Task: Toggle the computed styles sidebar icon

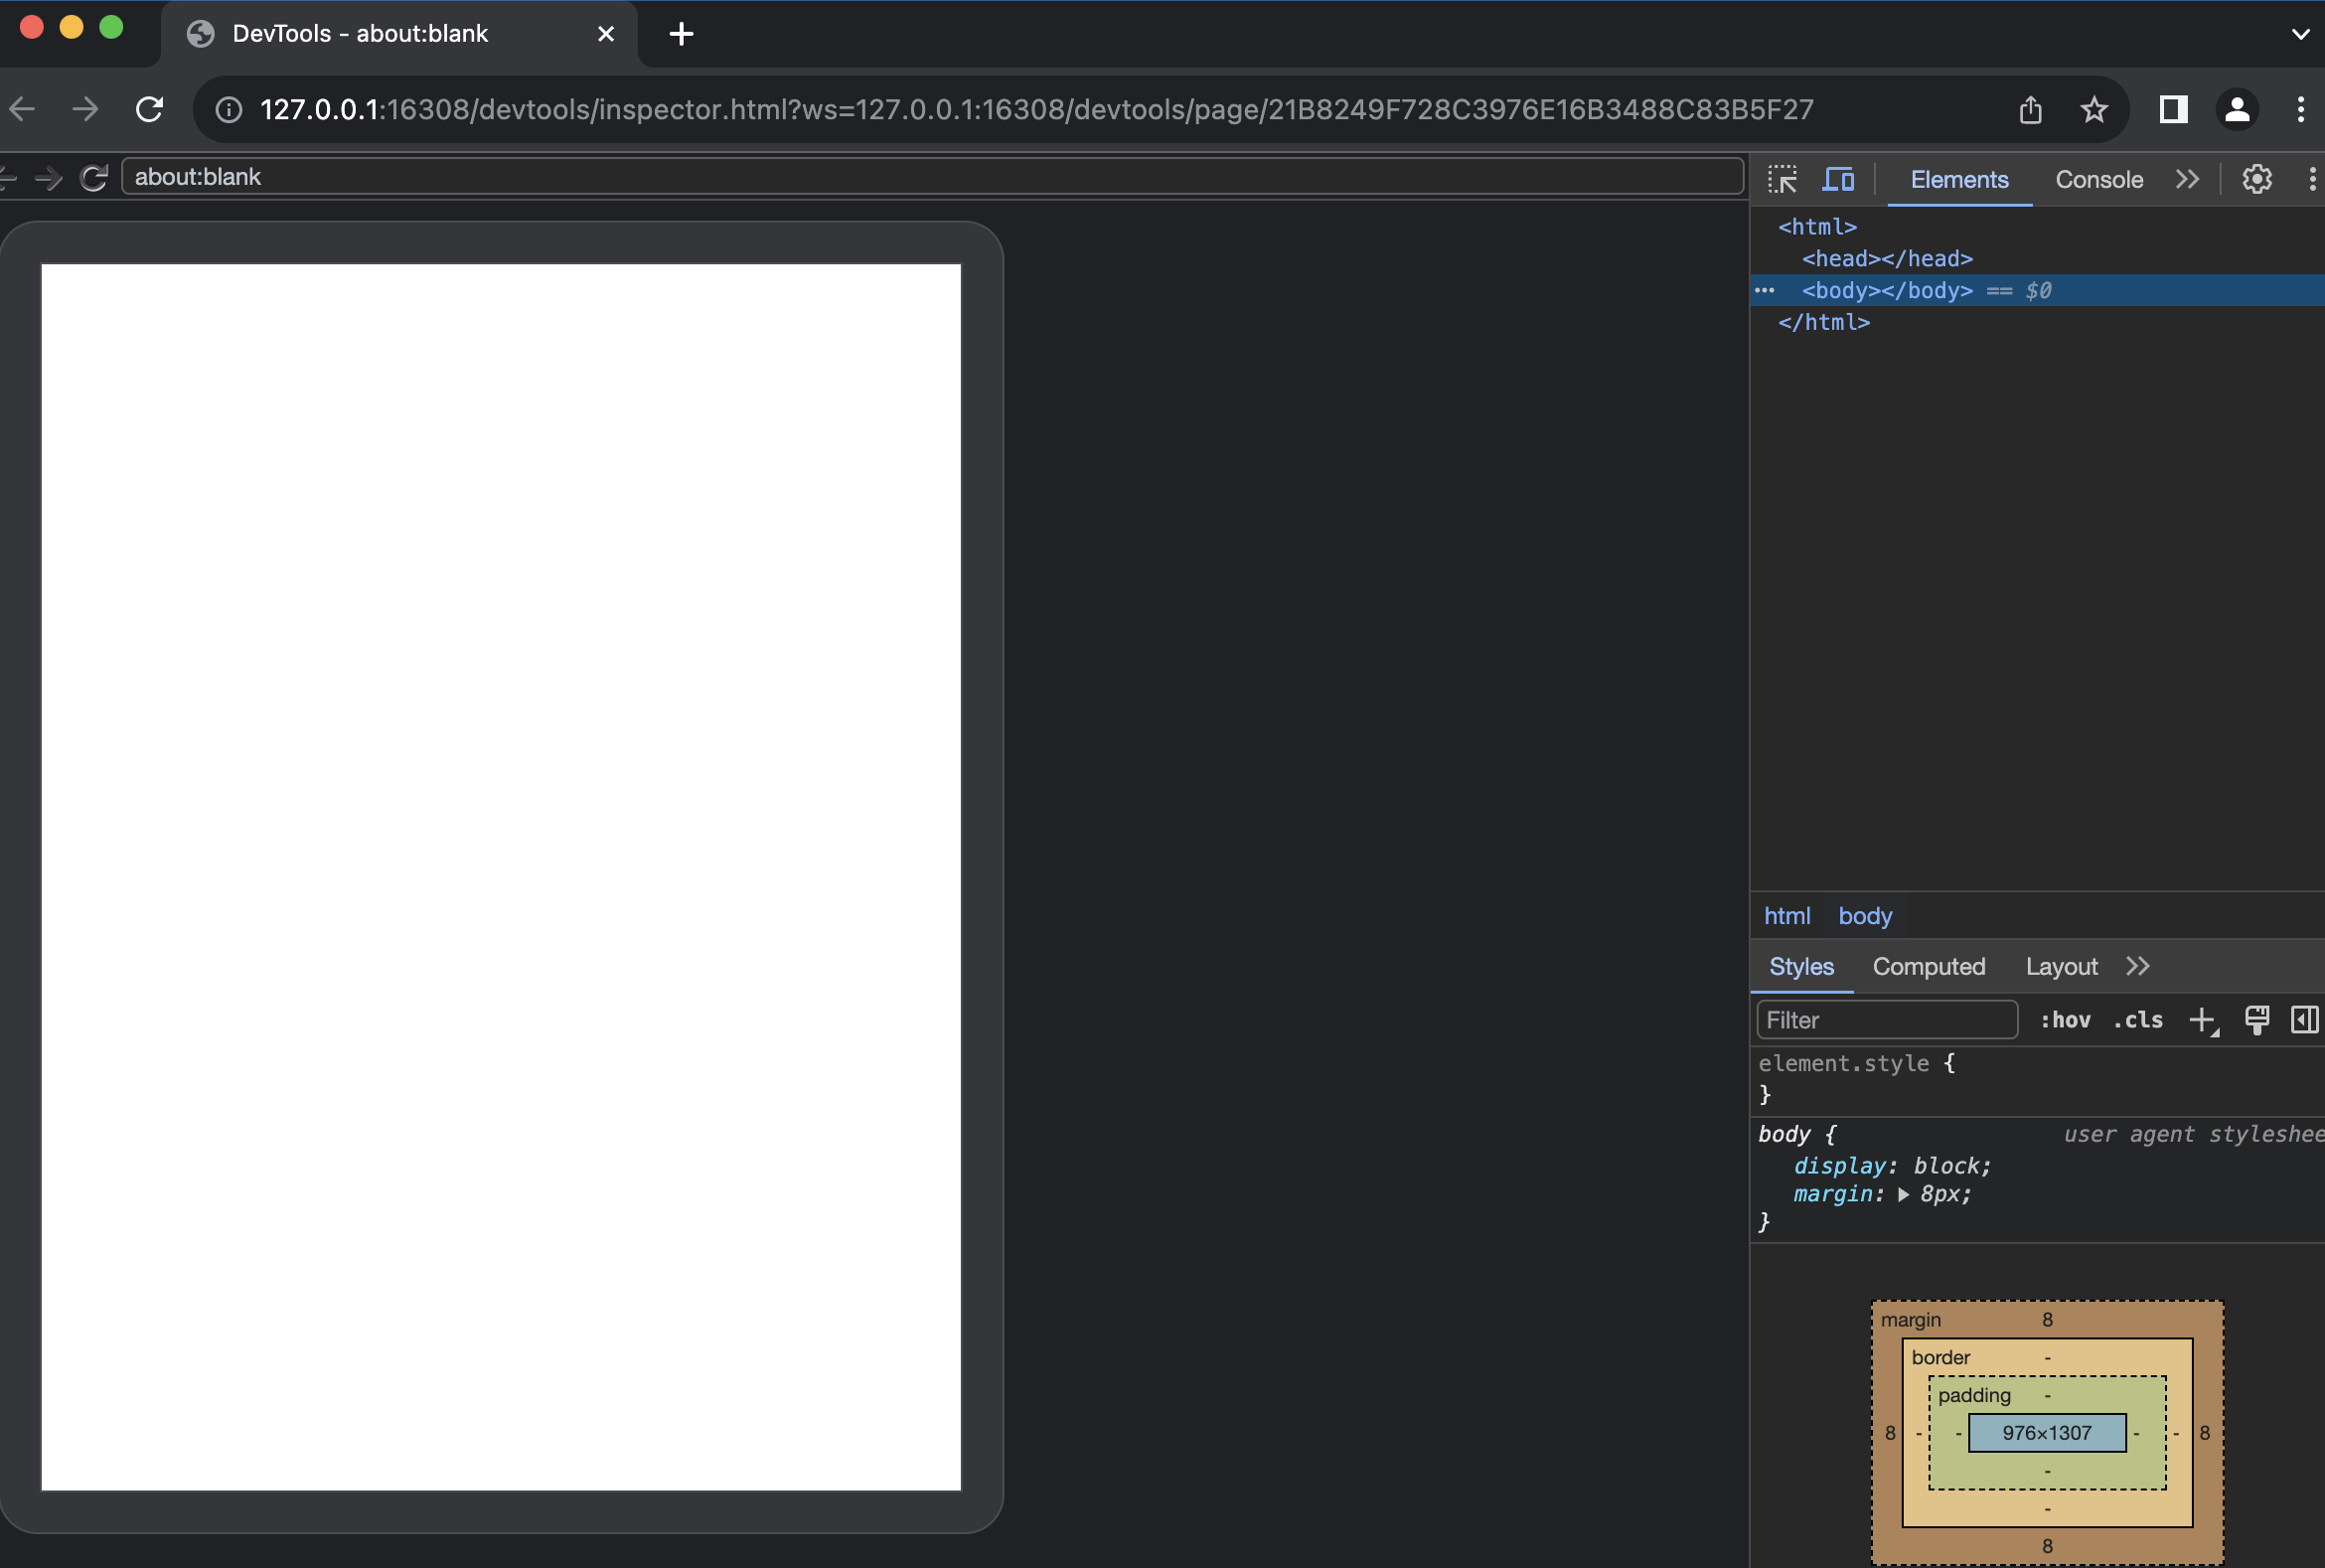Action: pyautogui.click(x=2304, y=1020)
